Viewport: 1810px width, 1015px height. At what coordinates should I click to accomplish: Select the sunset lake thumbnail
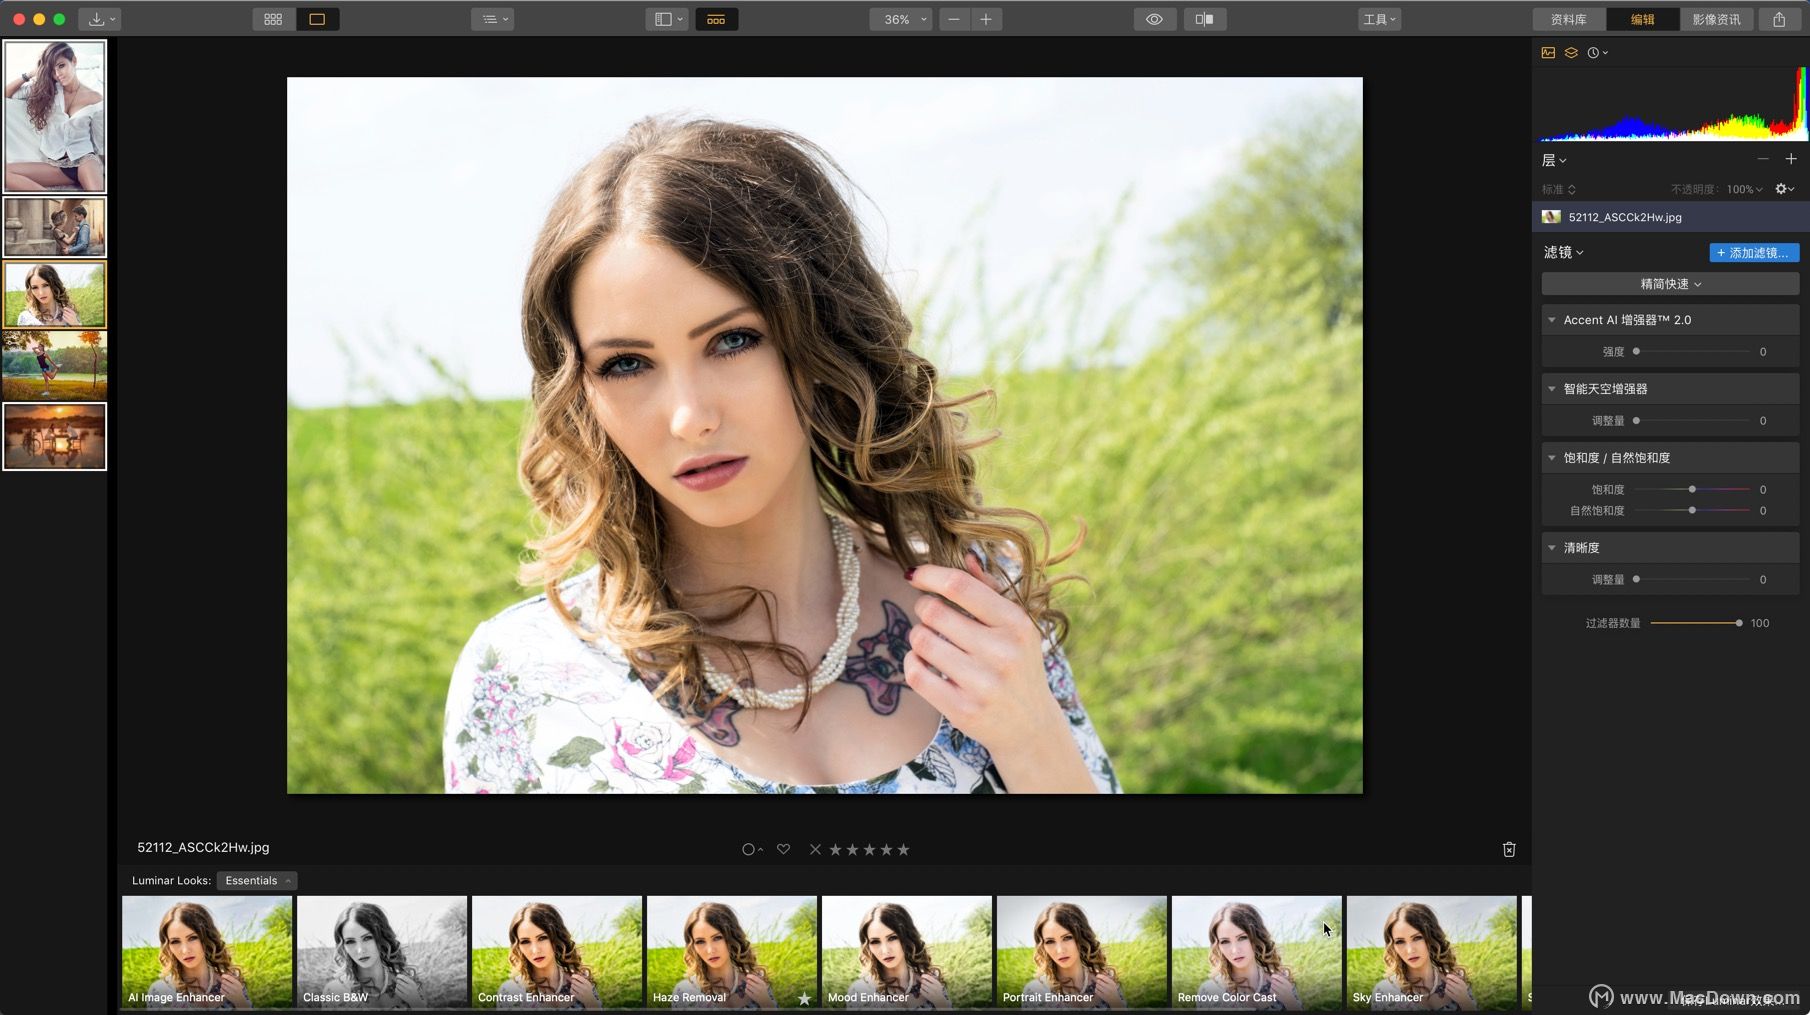click(54, 436)
